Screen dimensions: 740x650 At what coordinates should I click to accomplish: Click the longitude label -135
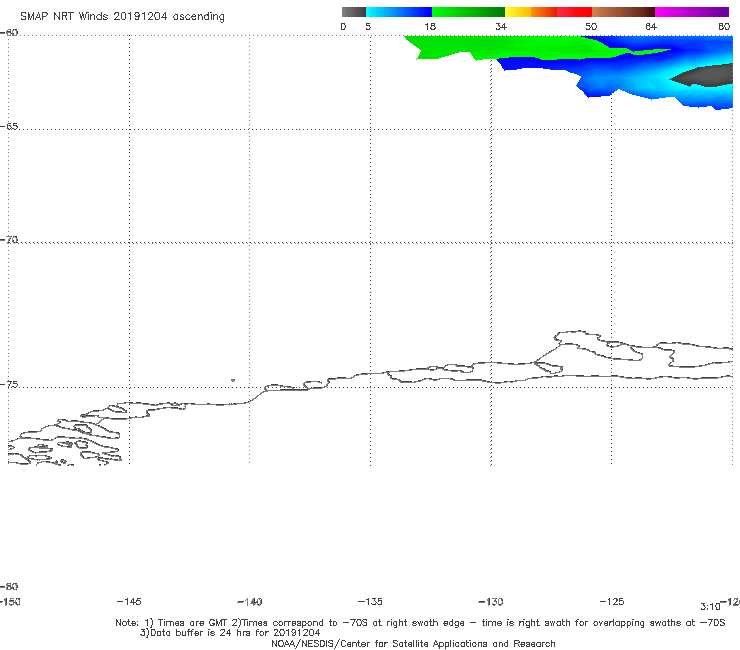point(370,602)
